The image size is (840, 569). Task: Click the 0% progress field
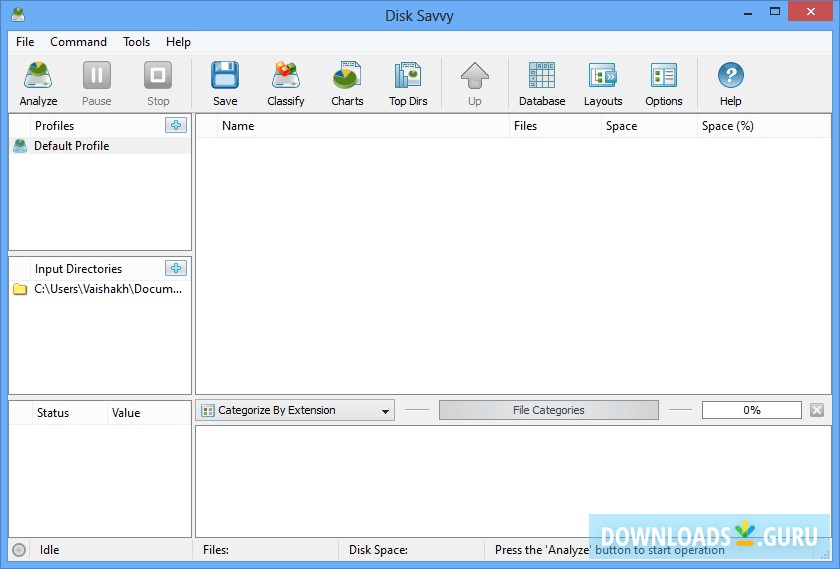[752, 410]
